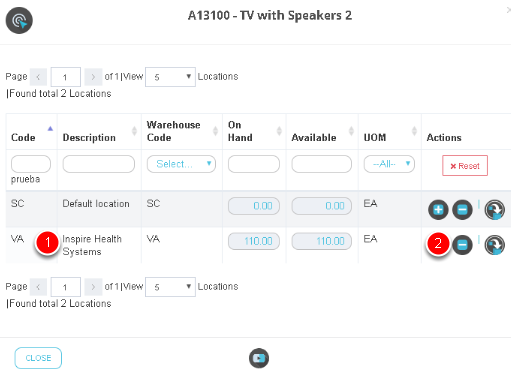
Task: Click the transfer icon in SC row
Action: coord(494,210)
